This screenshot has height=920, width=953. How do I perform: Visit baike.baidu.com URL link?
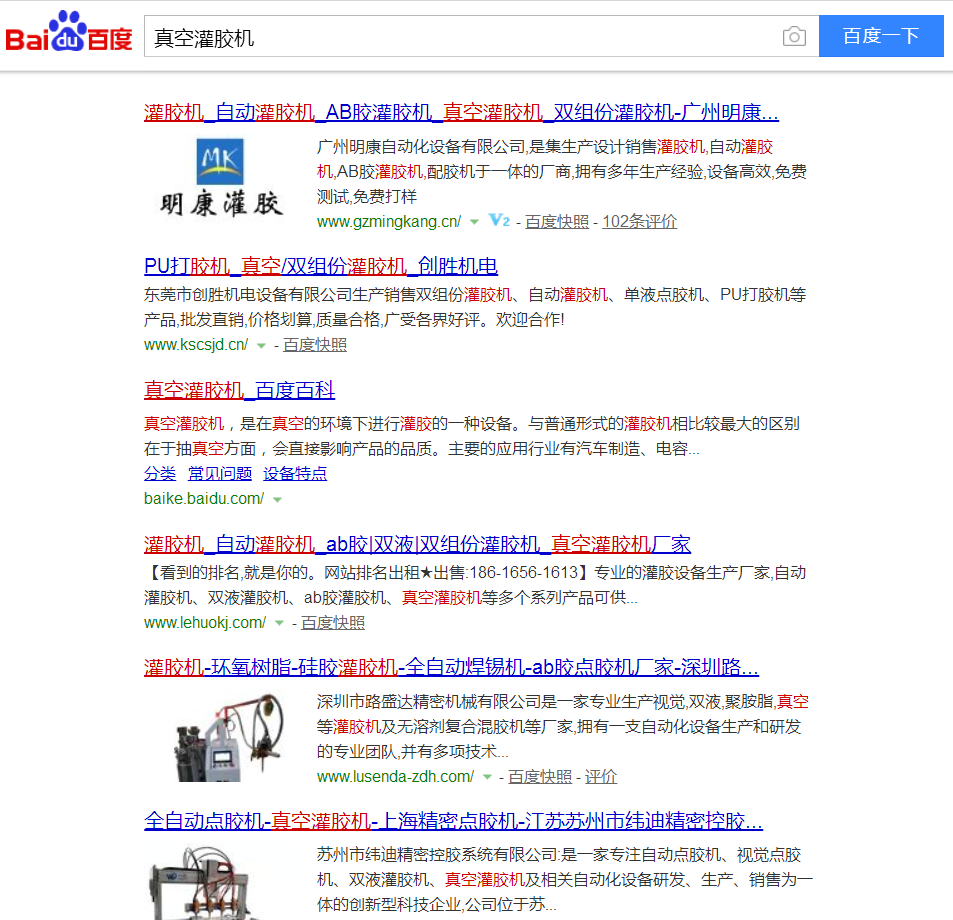click(x=204, y=499)
